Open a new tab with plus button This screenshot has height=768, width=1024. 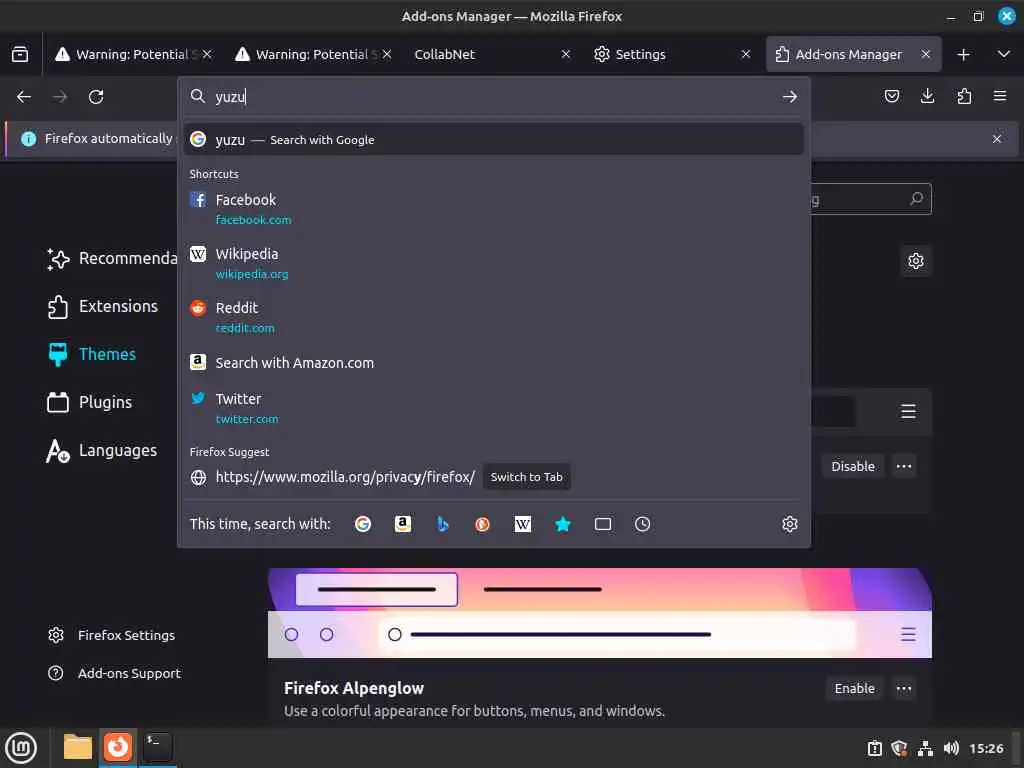(x=963, y=54)
